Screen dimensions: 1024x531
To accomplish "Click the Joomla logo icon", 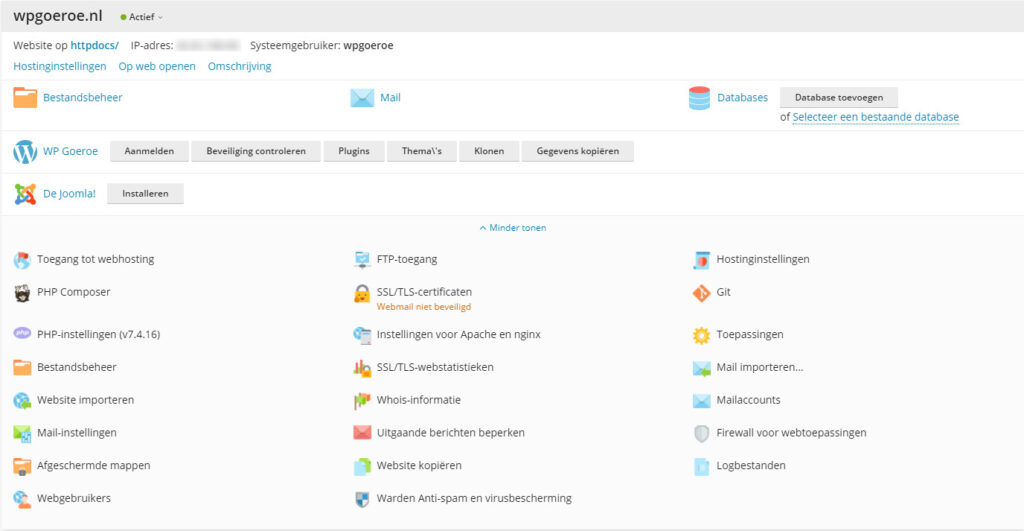I will (x=25, y=194).
